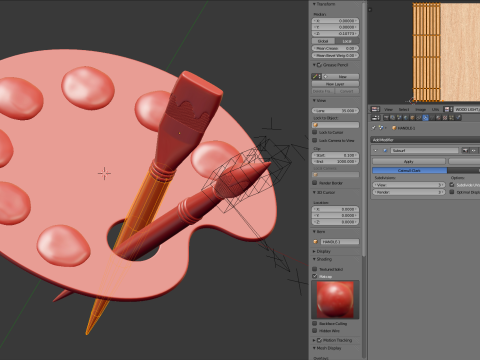
Task: Open the World properties tab
Action: click(406, 118)
